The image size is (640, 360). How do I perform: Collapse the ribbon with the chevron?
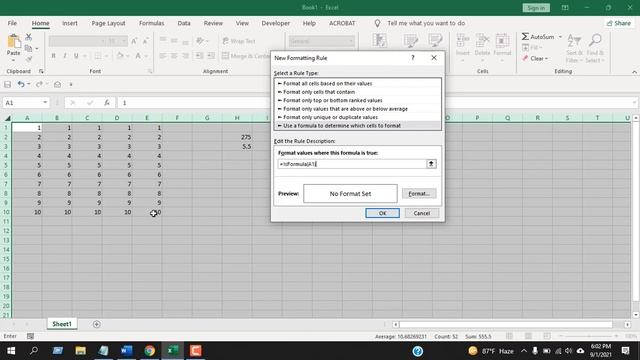click(634, 72)
